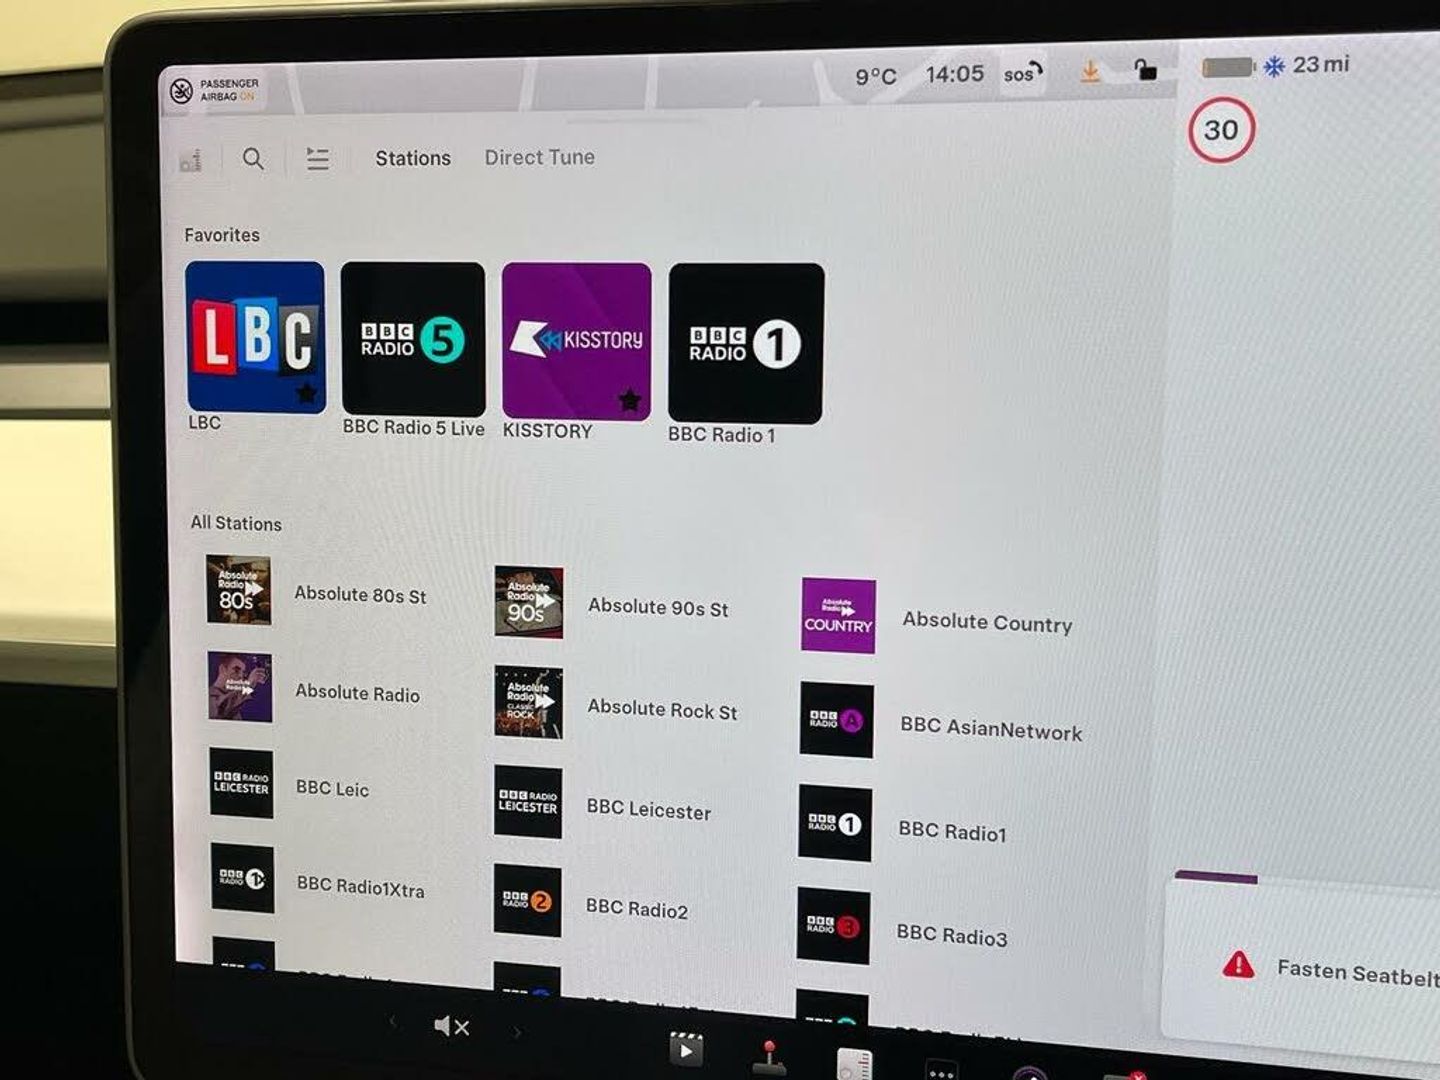Image resolution: width=1440 pixels, height=1080 pixels.
Task: Tap the red warning triangle icon
Action: [x=1238, y=964]
